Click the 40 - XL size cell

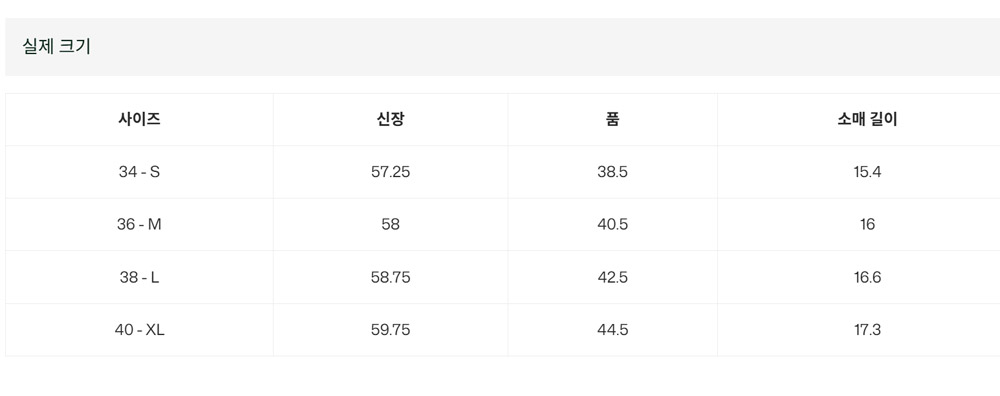coord(139,330)
